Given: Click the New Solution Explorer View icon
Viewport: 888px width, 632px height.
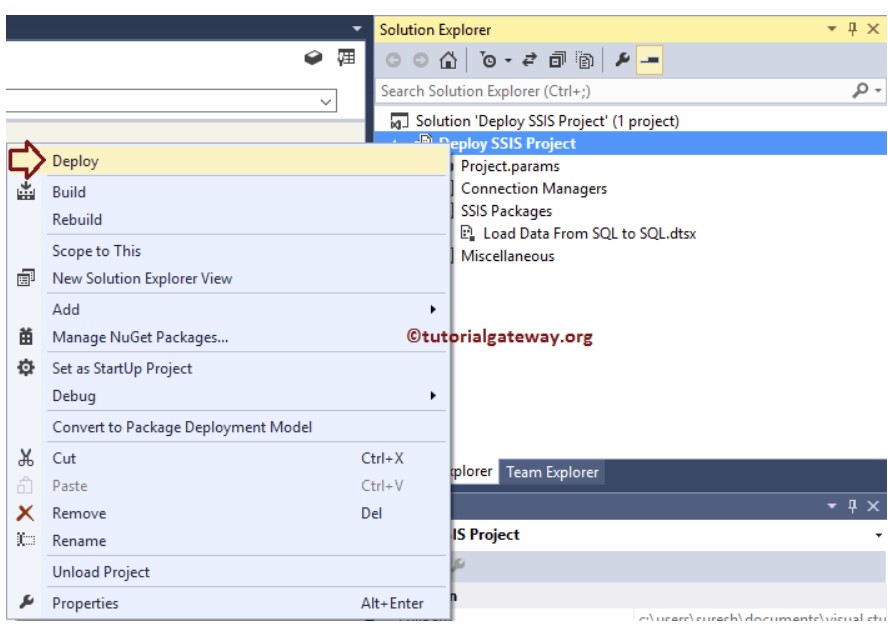Looking at the screenshot, I should (x=25, y=278).
